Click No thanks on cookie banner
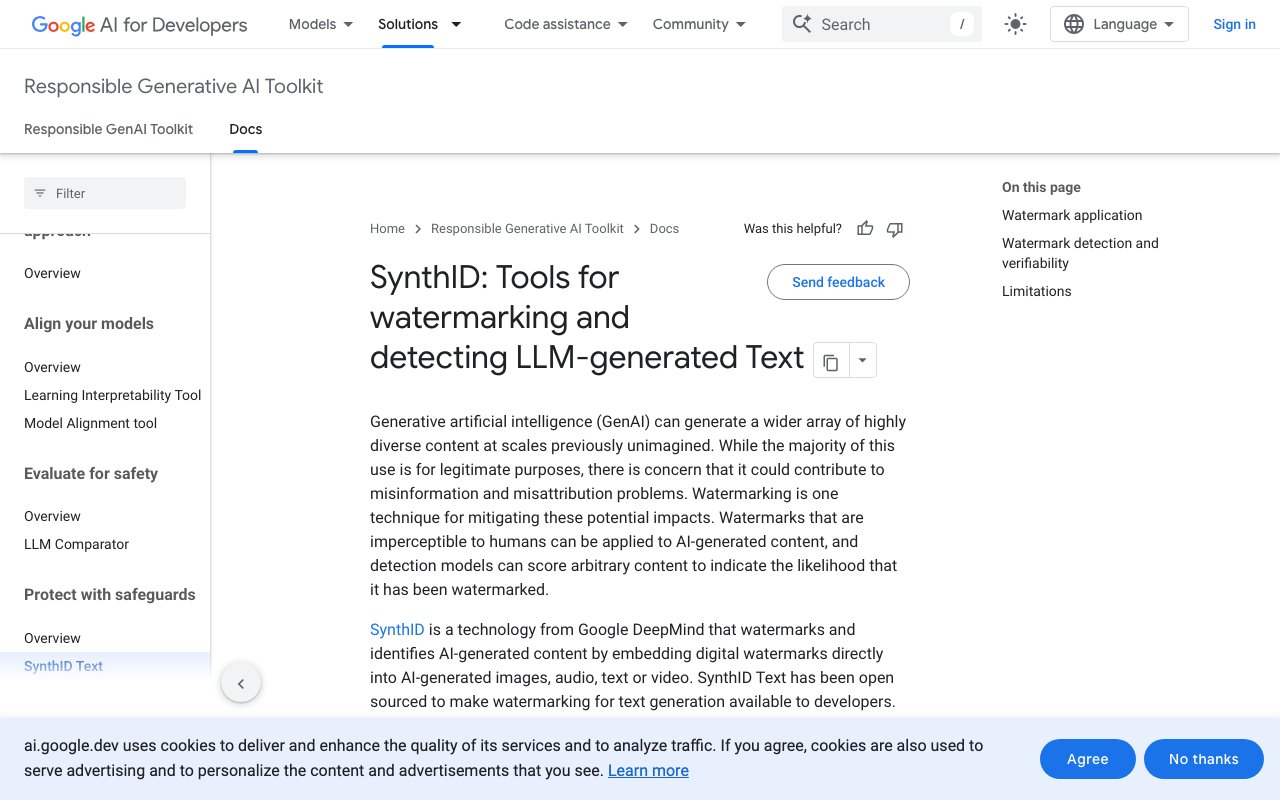Viewport: 1280px width, 800px height. tap(1204, 759)
